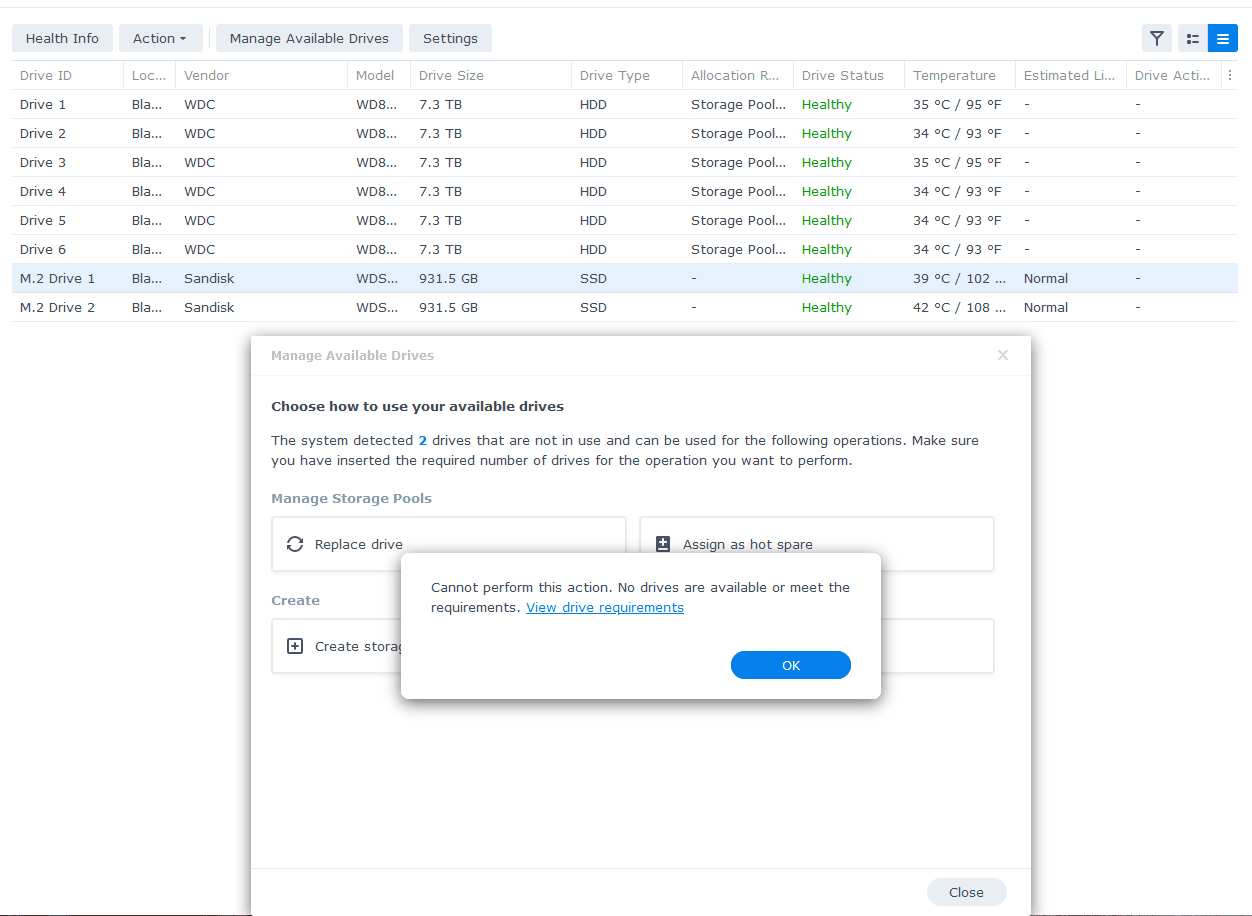Click the 42 °C temperature cell

pyautogui.click(x=959, y=307)
